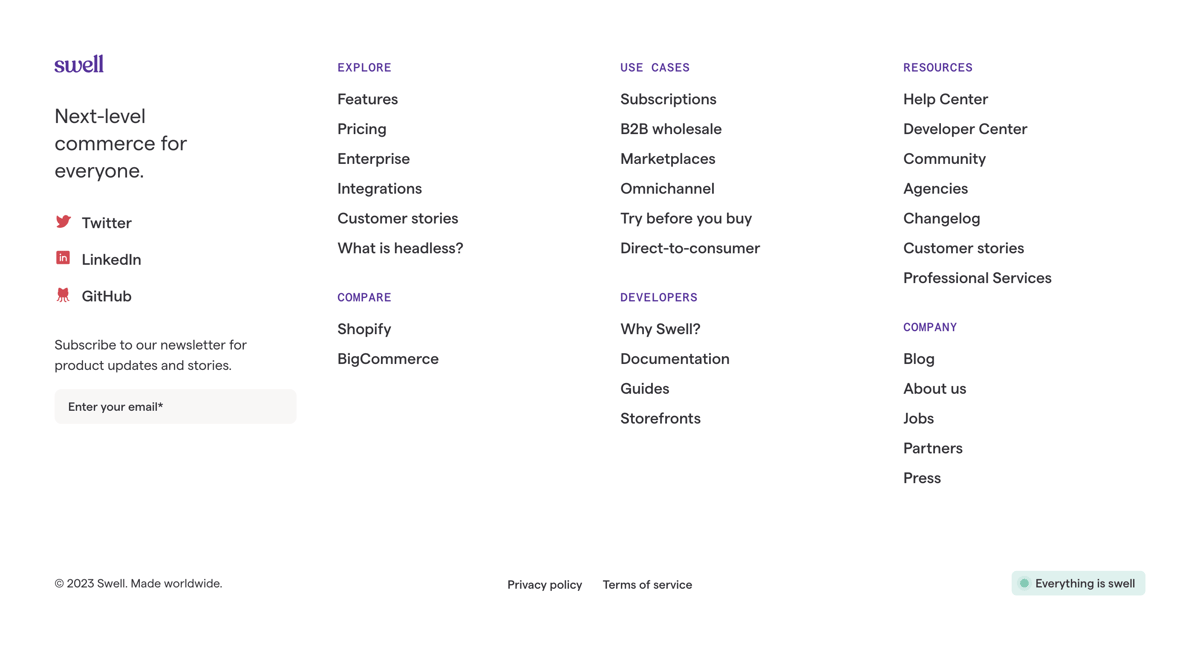This screenshot has width=1200, height=650.
Task: Visit the Help Center
Action: coord(945,99)
